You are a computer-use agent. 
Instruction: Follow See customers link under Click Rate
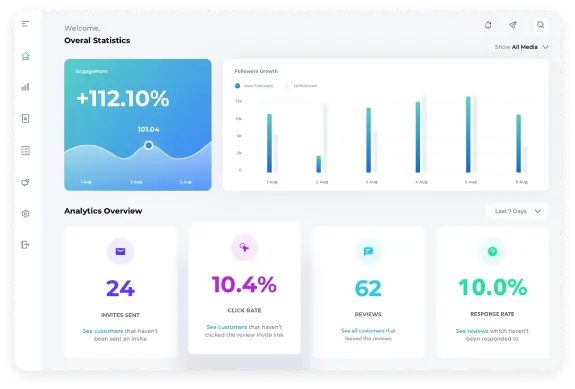(227, 327)
